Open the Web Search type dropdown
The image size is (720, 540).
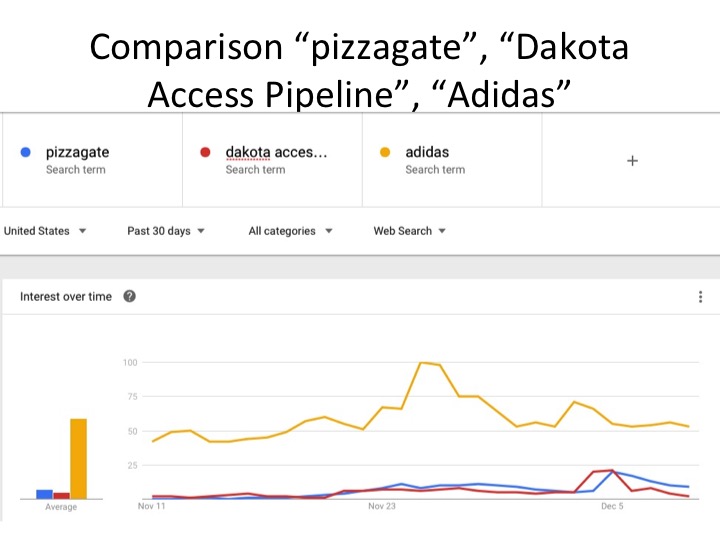coord(410,231)
